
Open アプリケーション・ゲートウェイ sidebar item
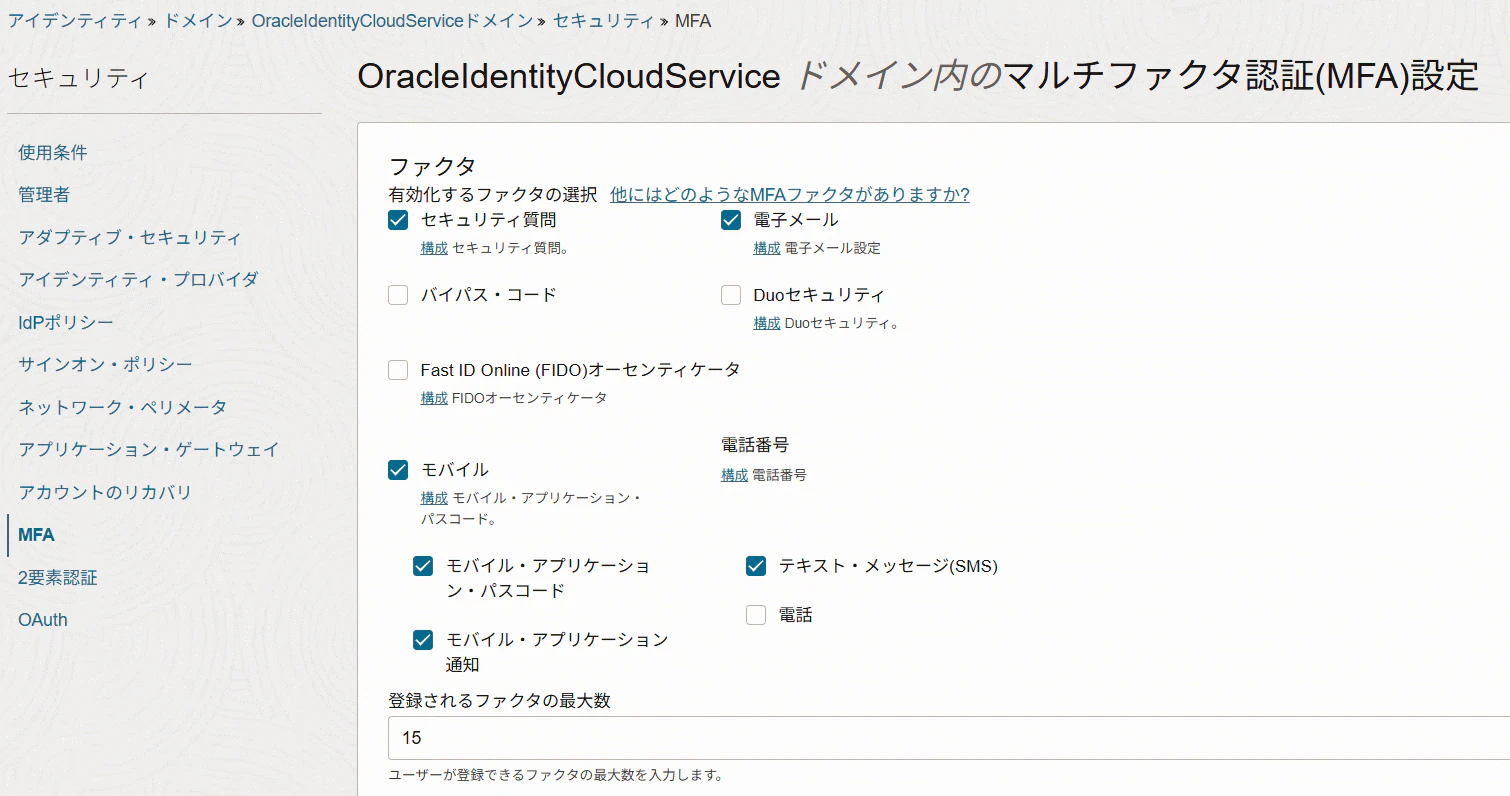(149, 450)
